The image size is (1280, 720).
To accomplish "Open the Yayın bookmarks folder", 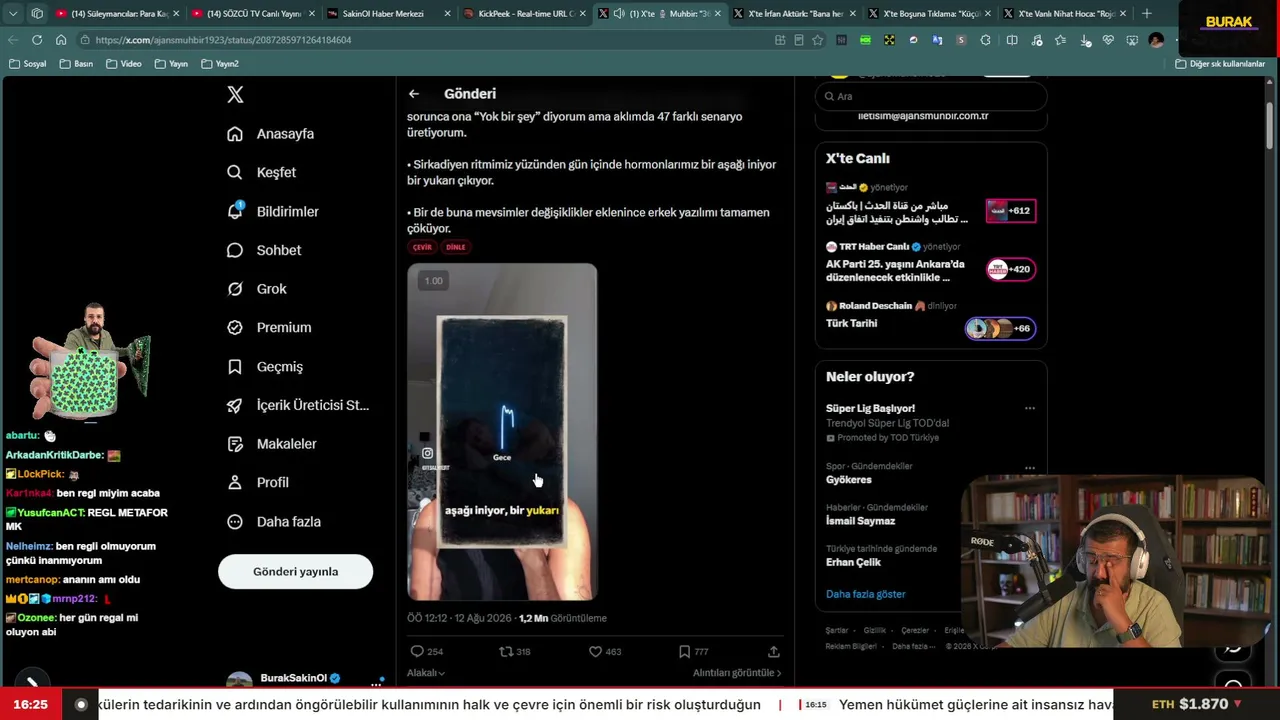I will 171,64.
